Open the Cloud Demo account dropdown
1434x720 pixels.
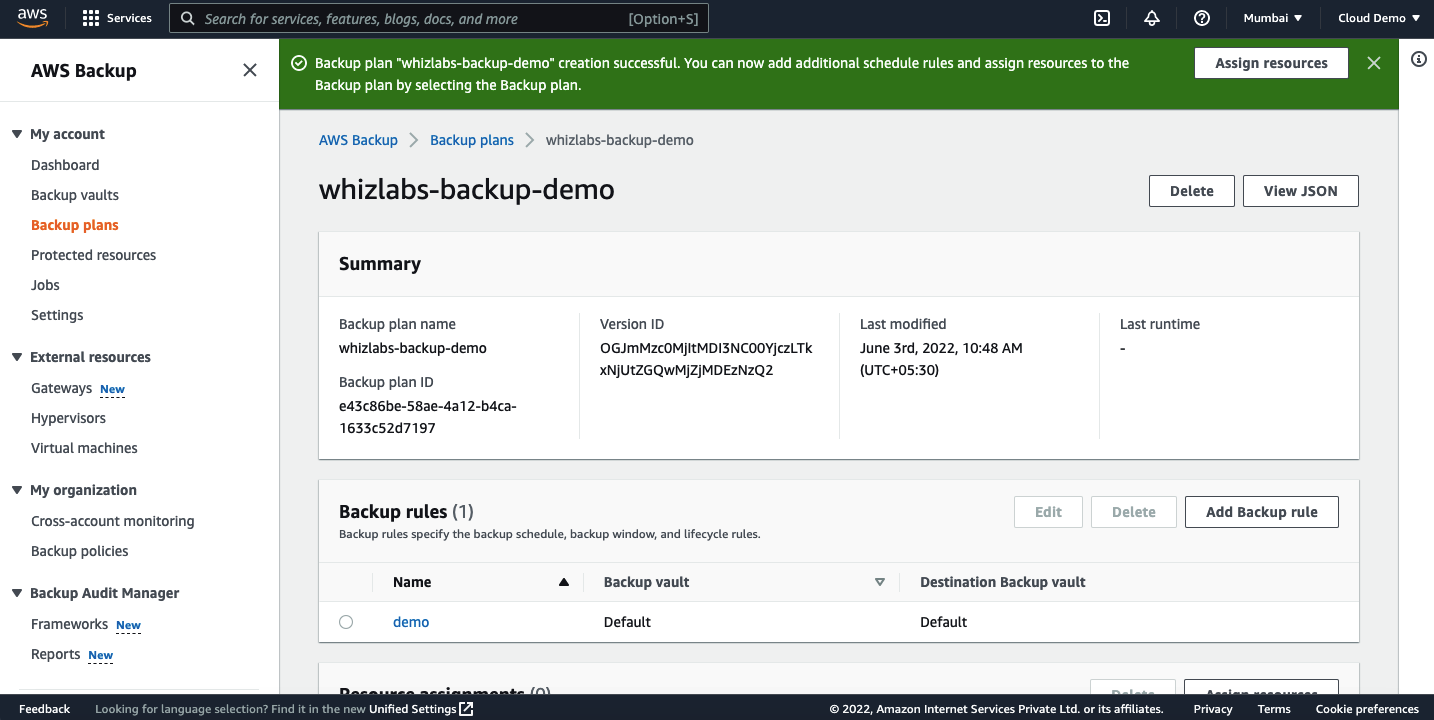1379,18
